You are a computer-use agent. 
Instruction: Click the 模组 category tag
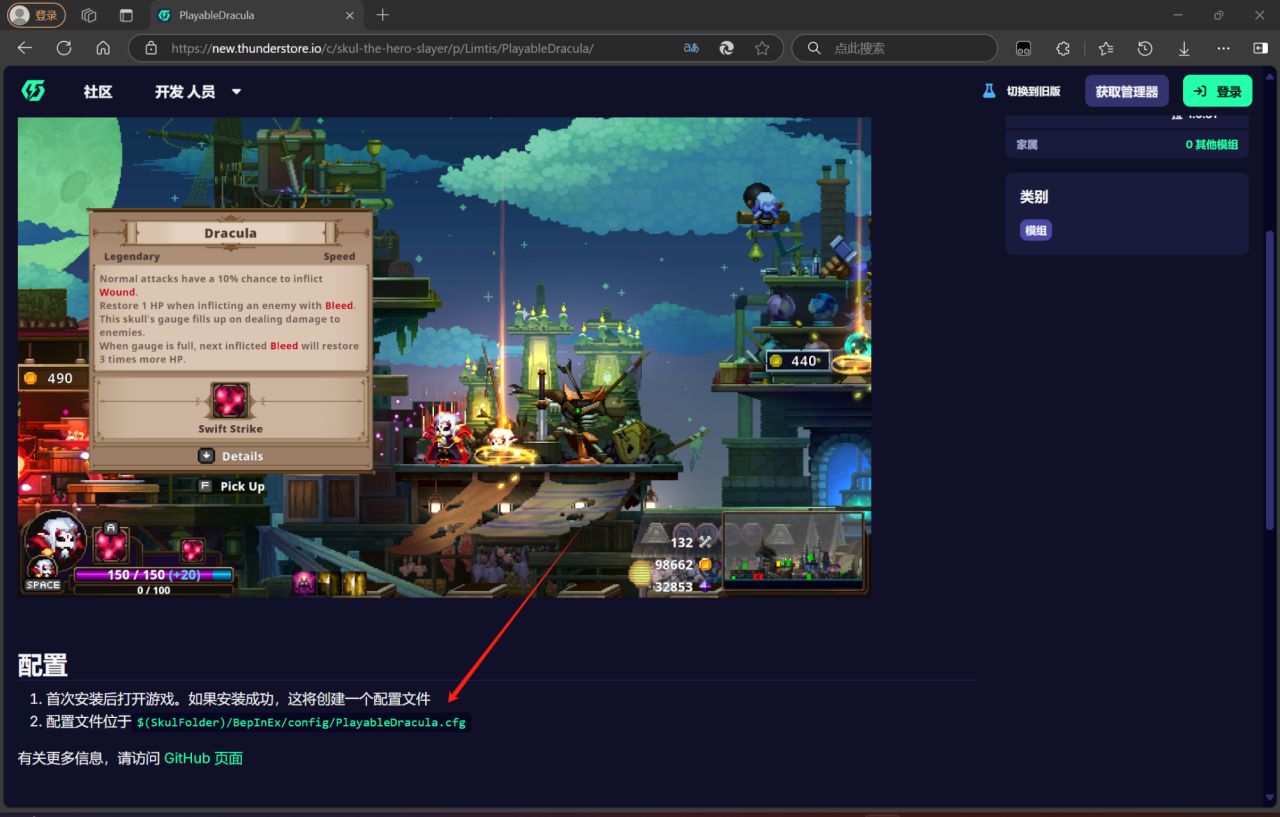click(1036, 231)
